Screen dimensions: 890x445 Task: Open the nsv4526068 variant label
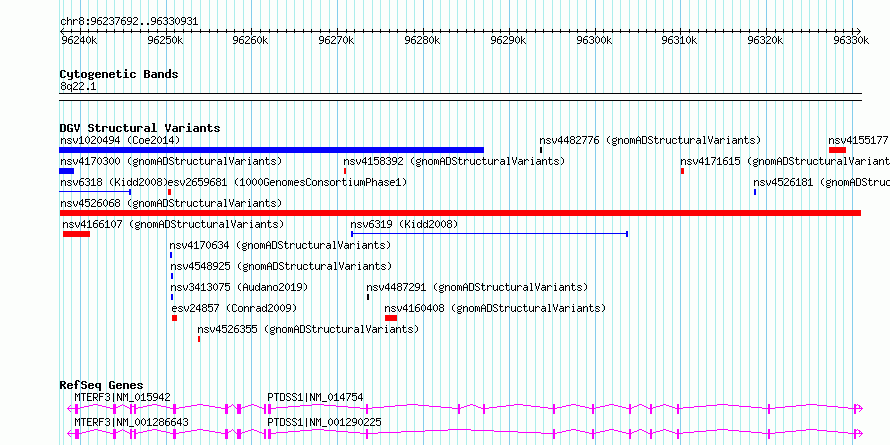(x=171, y=203)
